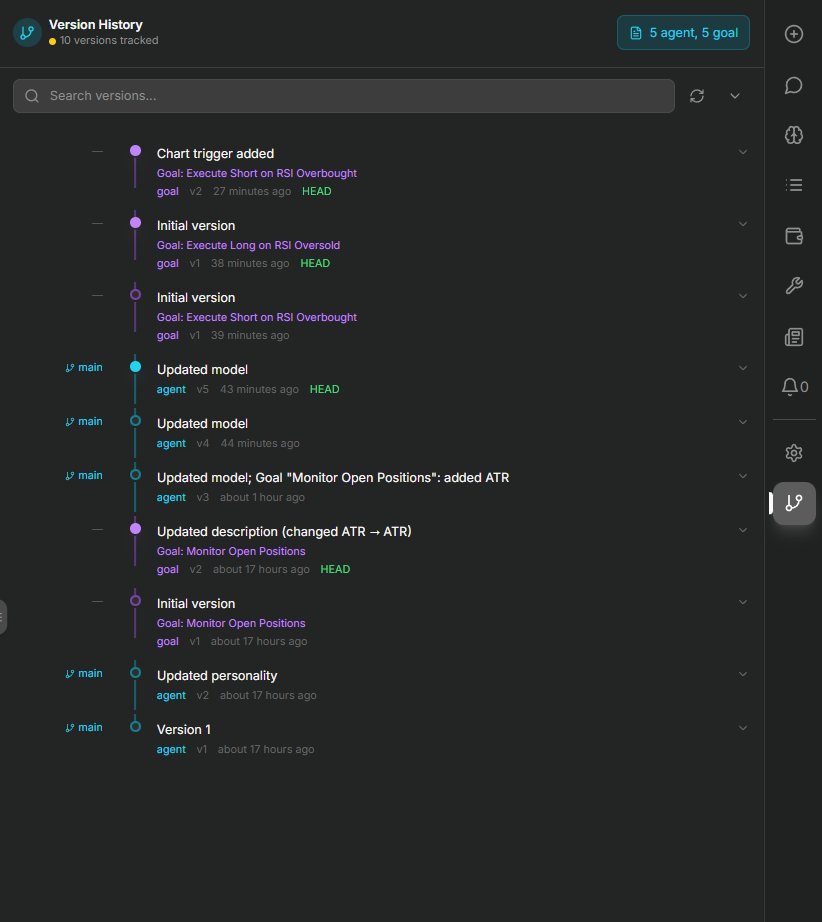
Task: Open filter chevron next to refresh icon
Action: click(x=734, y=96)
